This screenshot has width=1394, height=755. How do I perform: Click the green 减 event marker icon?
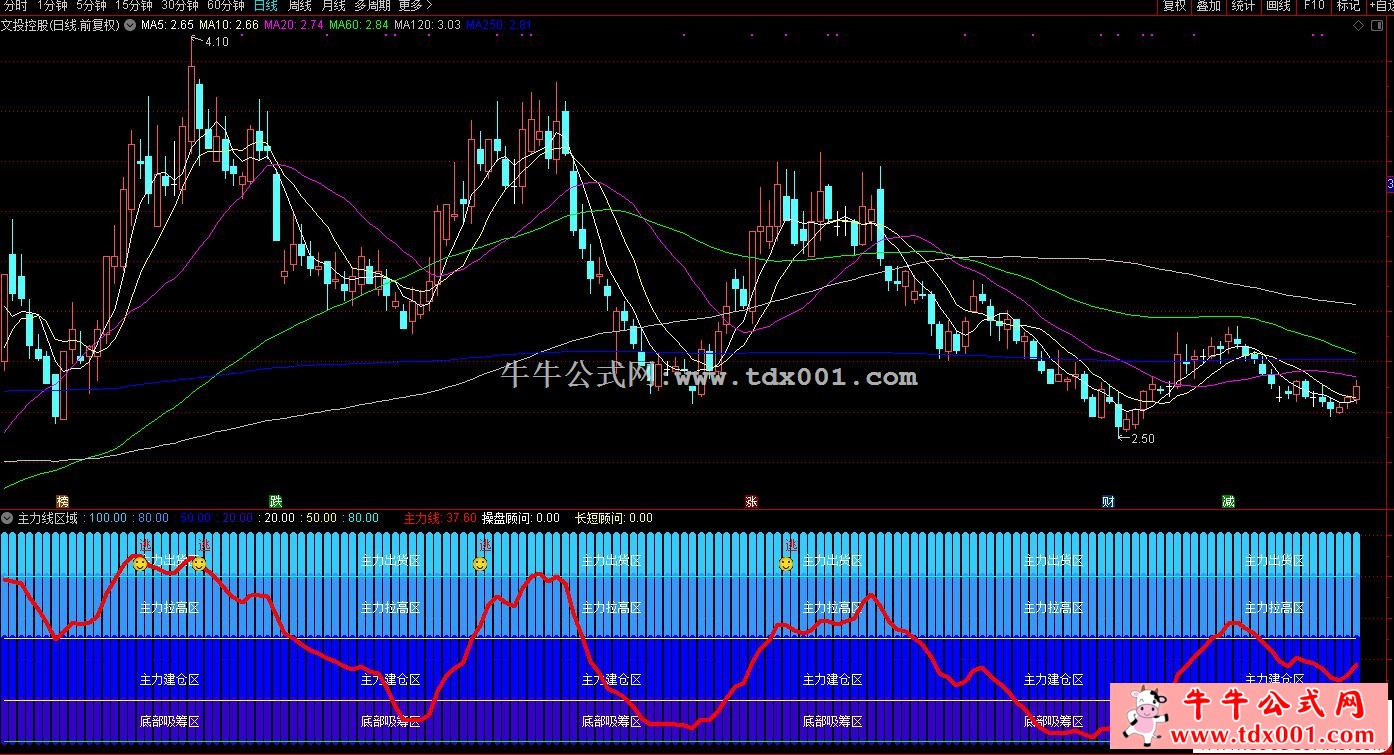[1228, 501]
